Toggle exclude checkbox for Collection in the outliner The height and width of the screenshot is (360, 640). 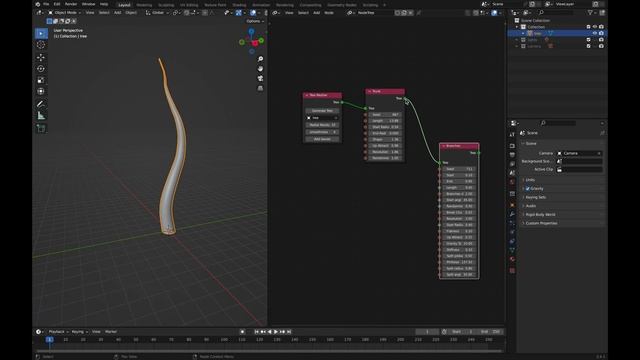(589, 27)
